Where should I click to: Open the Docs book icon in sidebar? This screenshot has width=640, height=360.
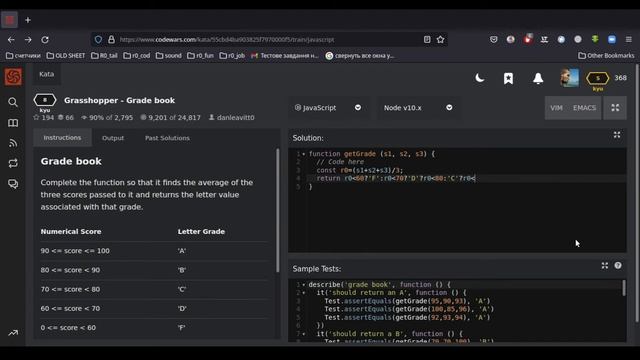pyautogui.click(x=13, y=123)
